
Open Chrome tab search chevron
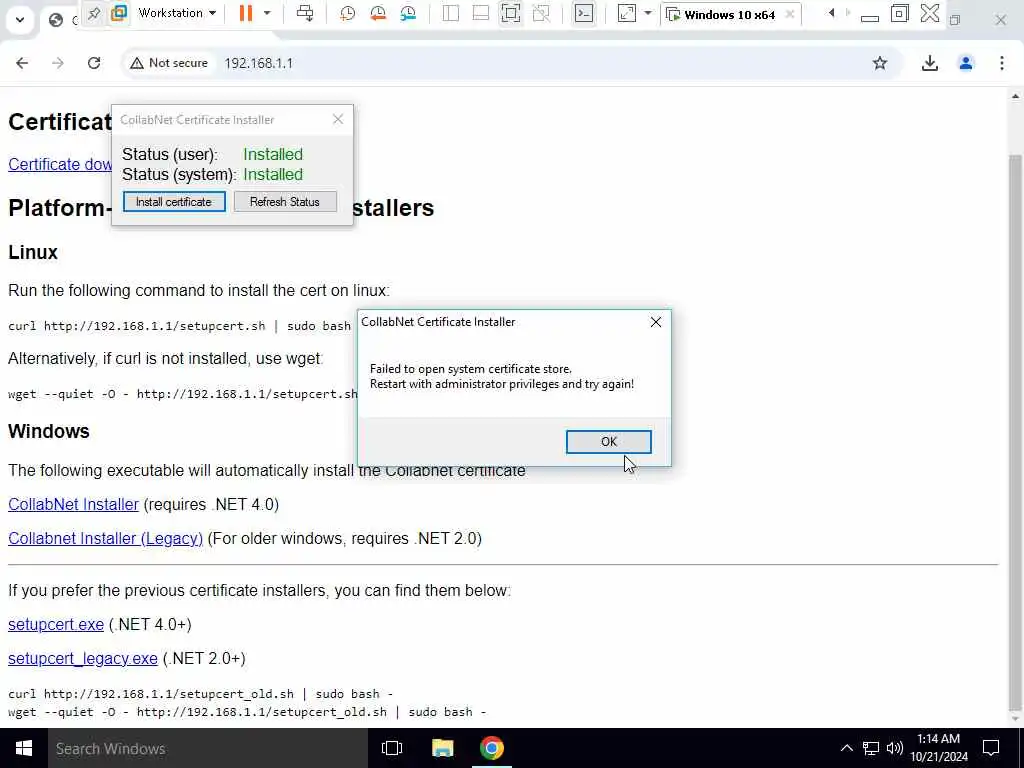tap(20, 20)
